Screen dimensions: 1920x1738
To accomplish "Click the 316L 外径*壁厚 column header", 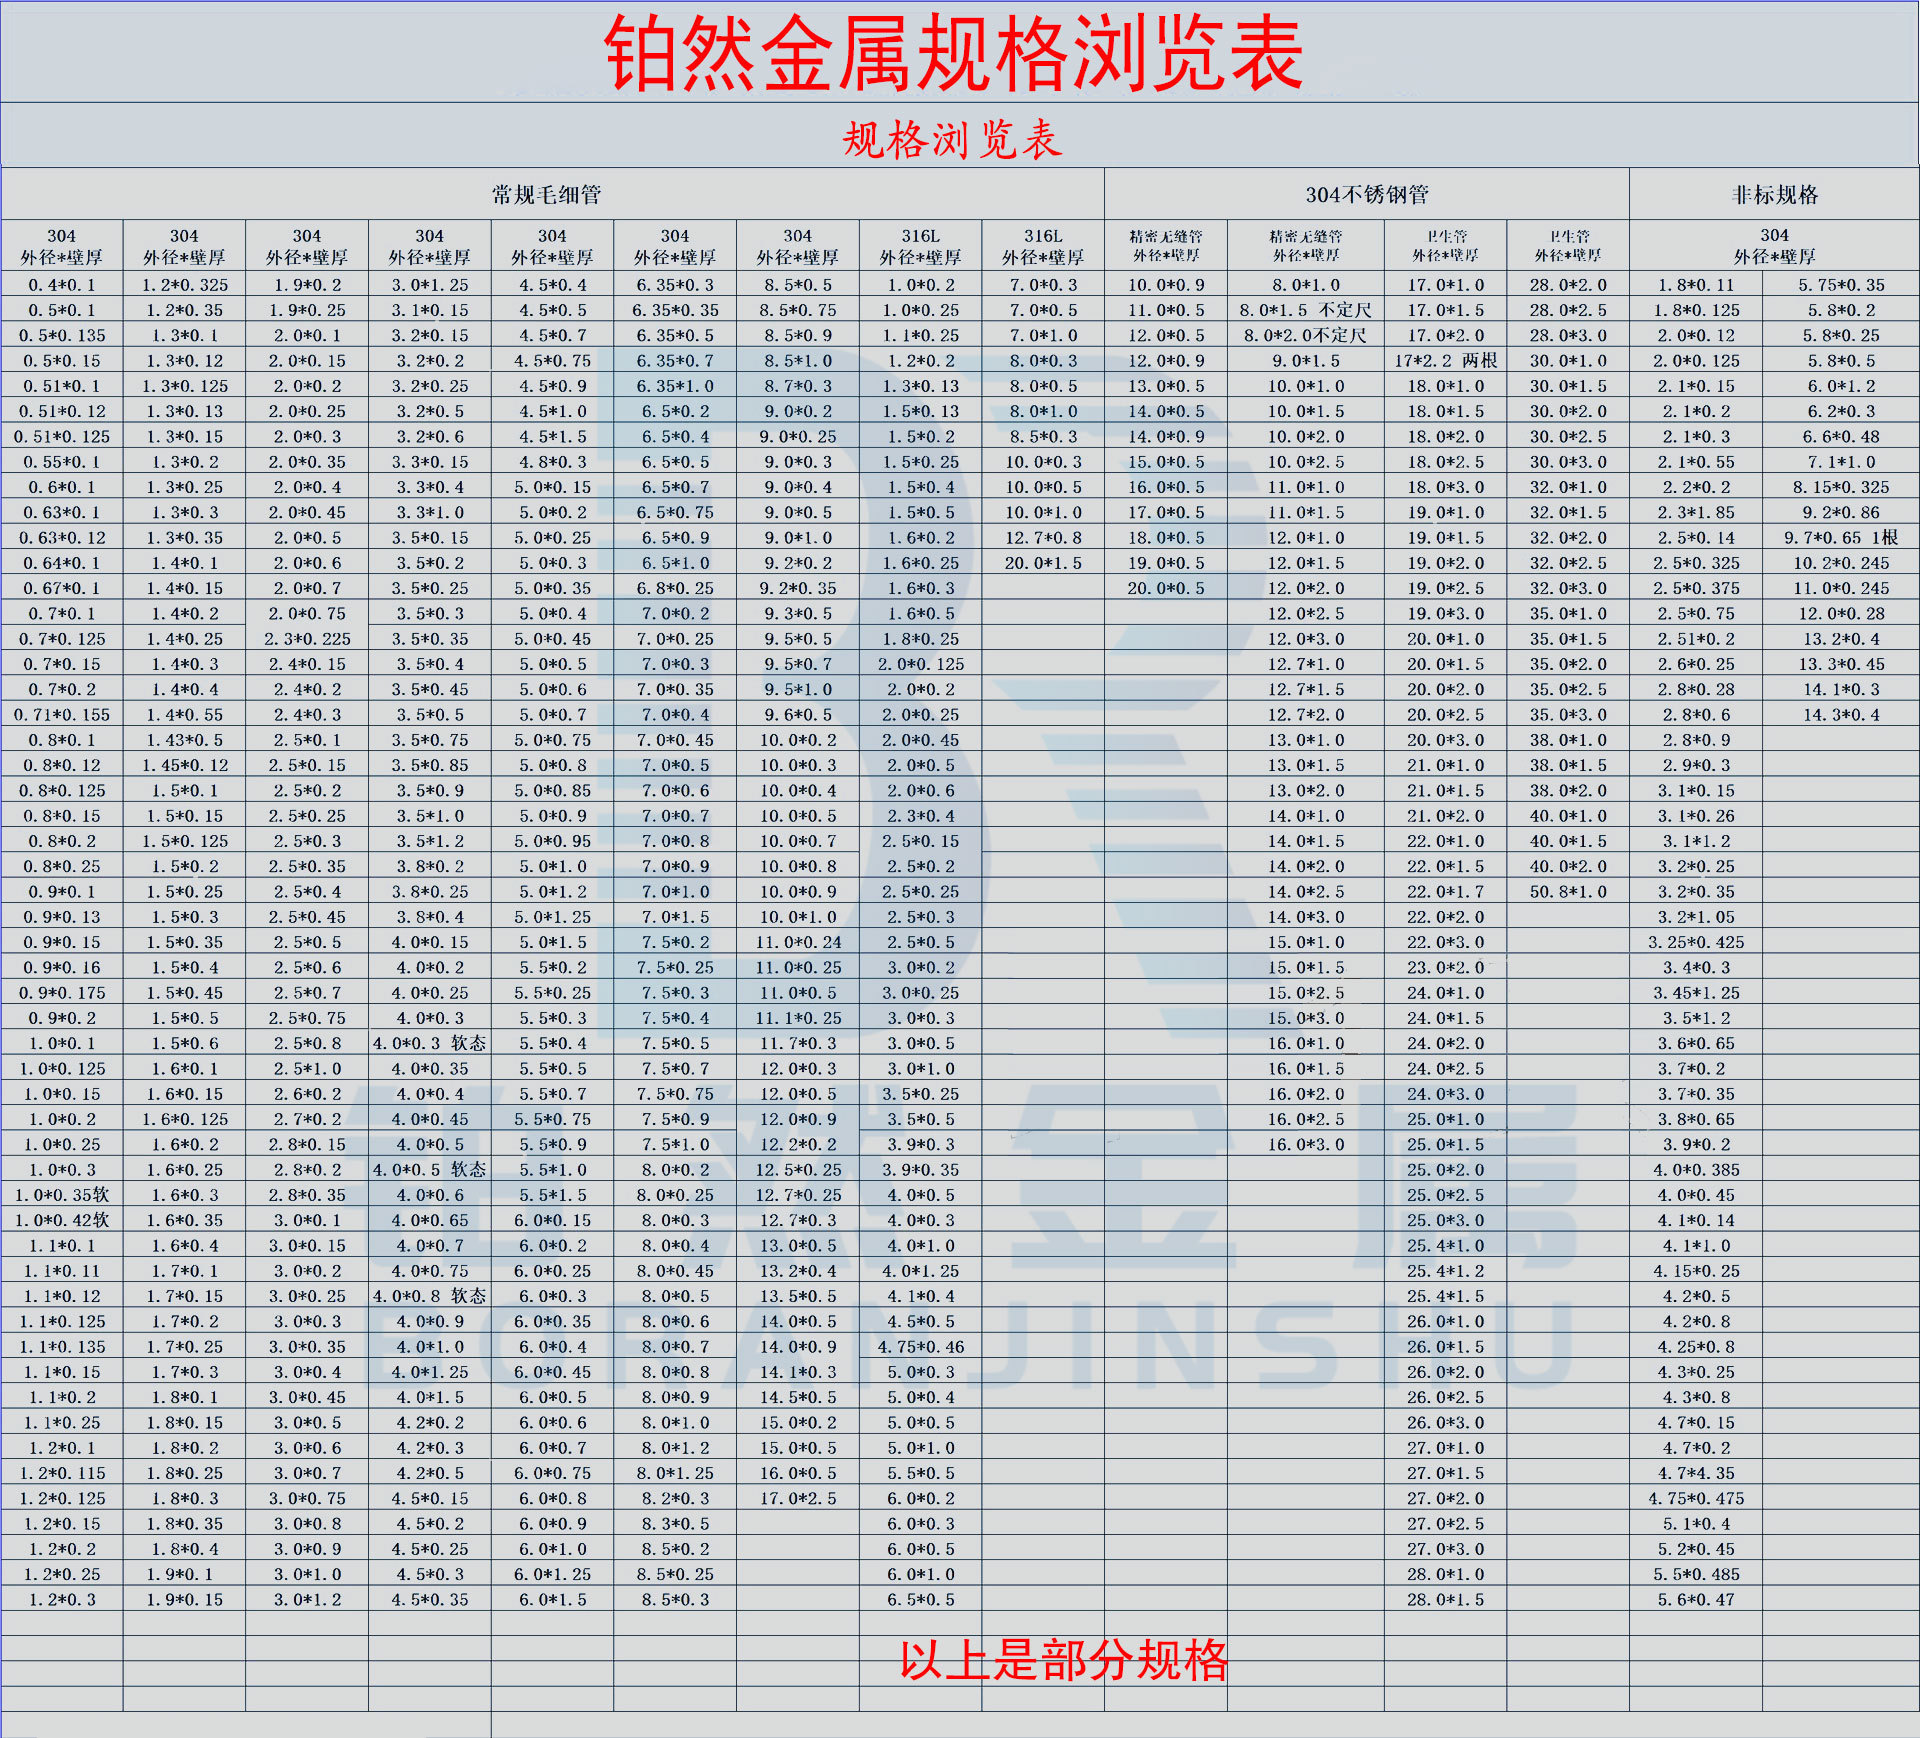I will pos(920,244).
